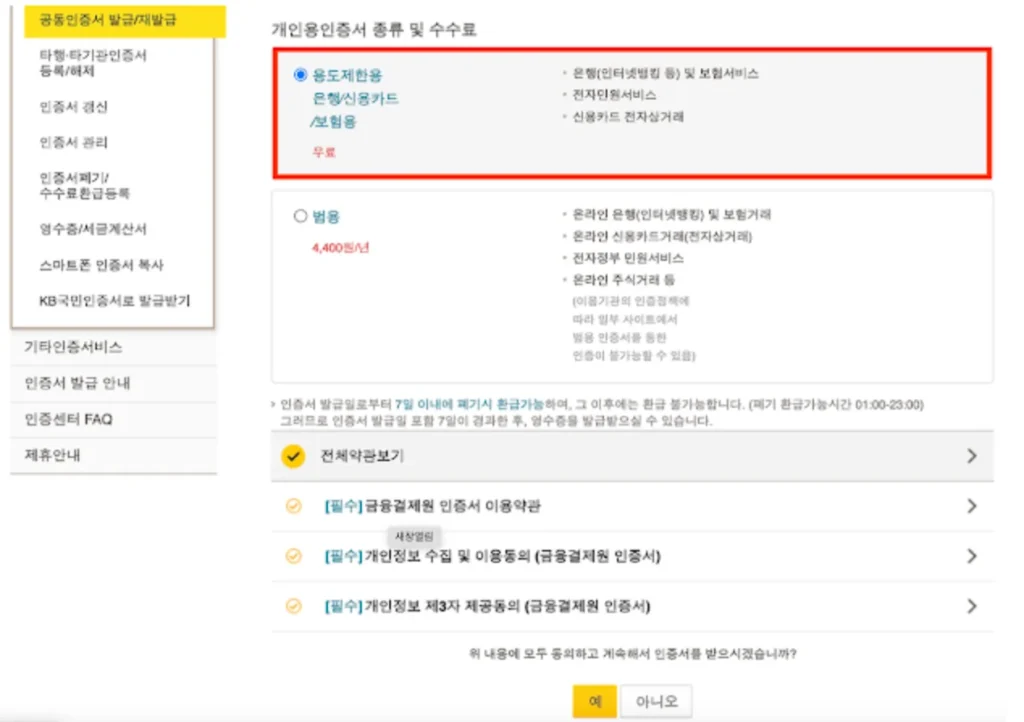Click the 개인용인증서 종류 및 수수료 heading
Image resolution: width=1024 pixels, height=722 pixels.
click(374, 29)
